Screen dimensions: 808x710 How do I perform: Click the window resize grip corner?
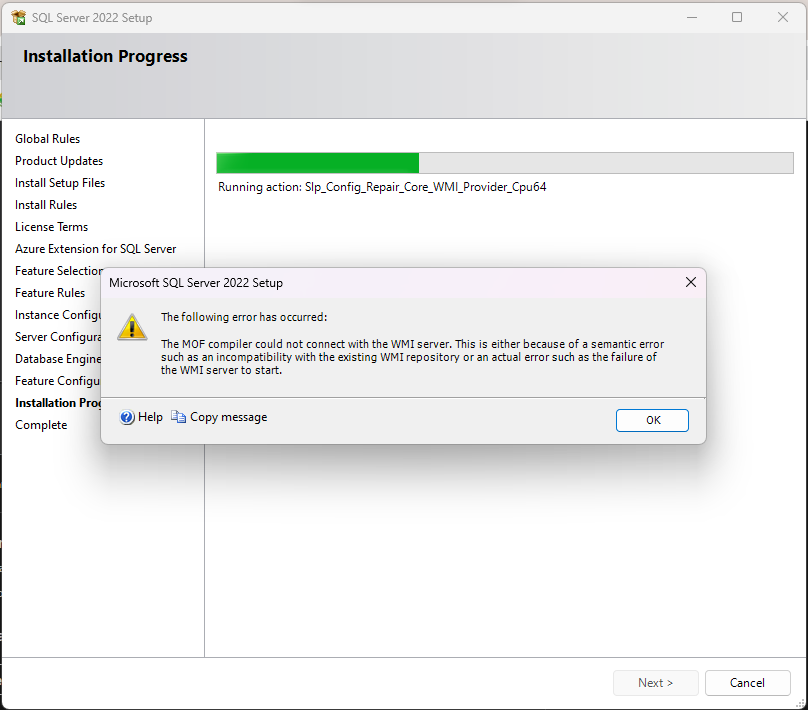coord(801,703)
